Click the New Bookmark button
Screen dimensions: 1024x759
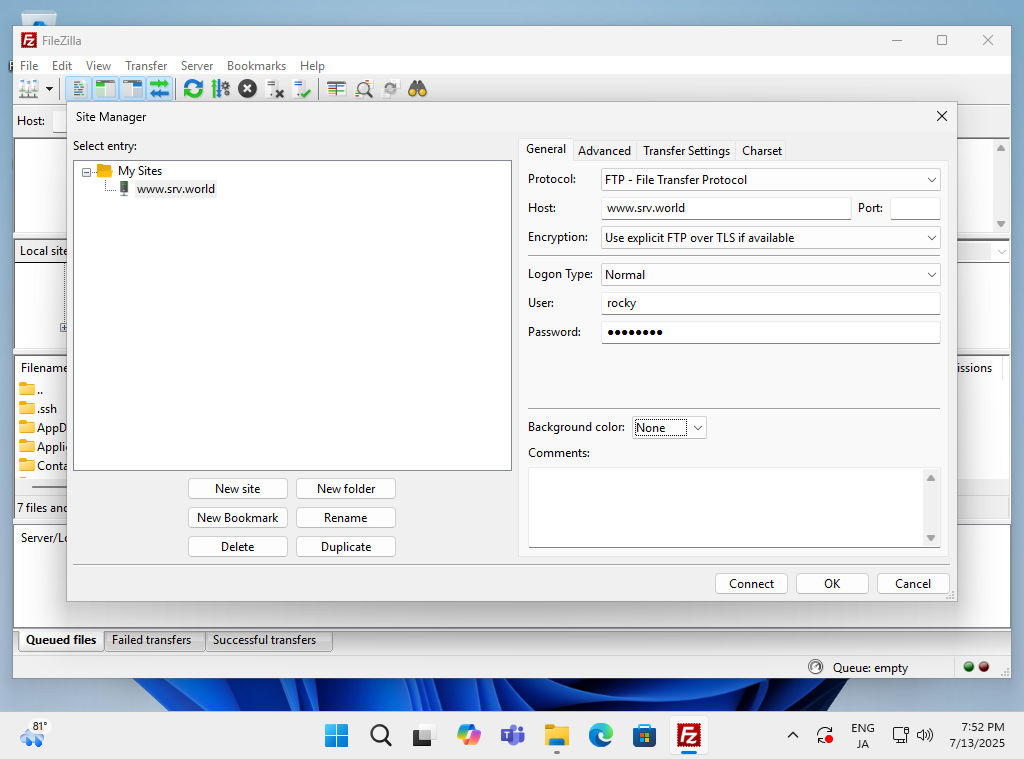pos(238,518)
